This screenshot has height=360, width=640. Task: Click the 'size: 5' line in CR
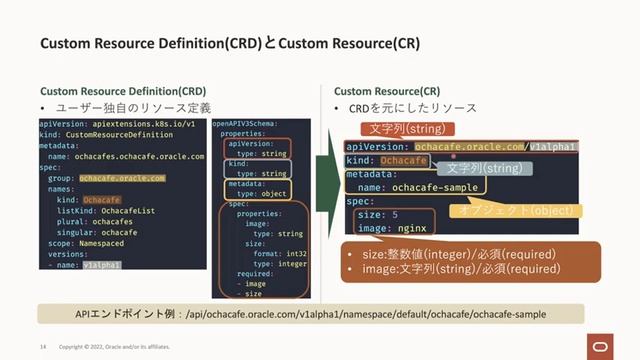point(378,215)
